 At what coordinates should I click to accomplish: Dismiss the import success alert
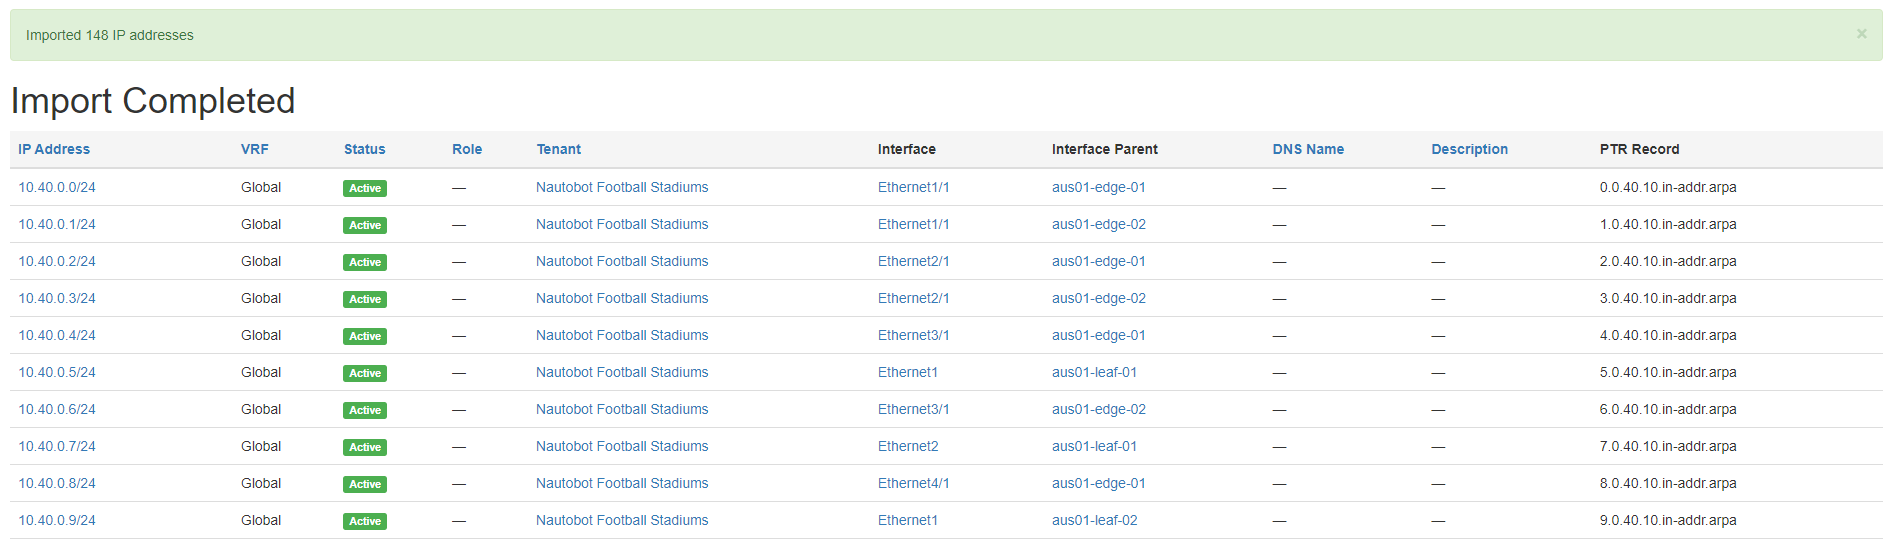pyautogui.click(x=1861, y=34)
